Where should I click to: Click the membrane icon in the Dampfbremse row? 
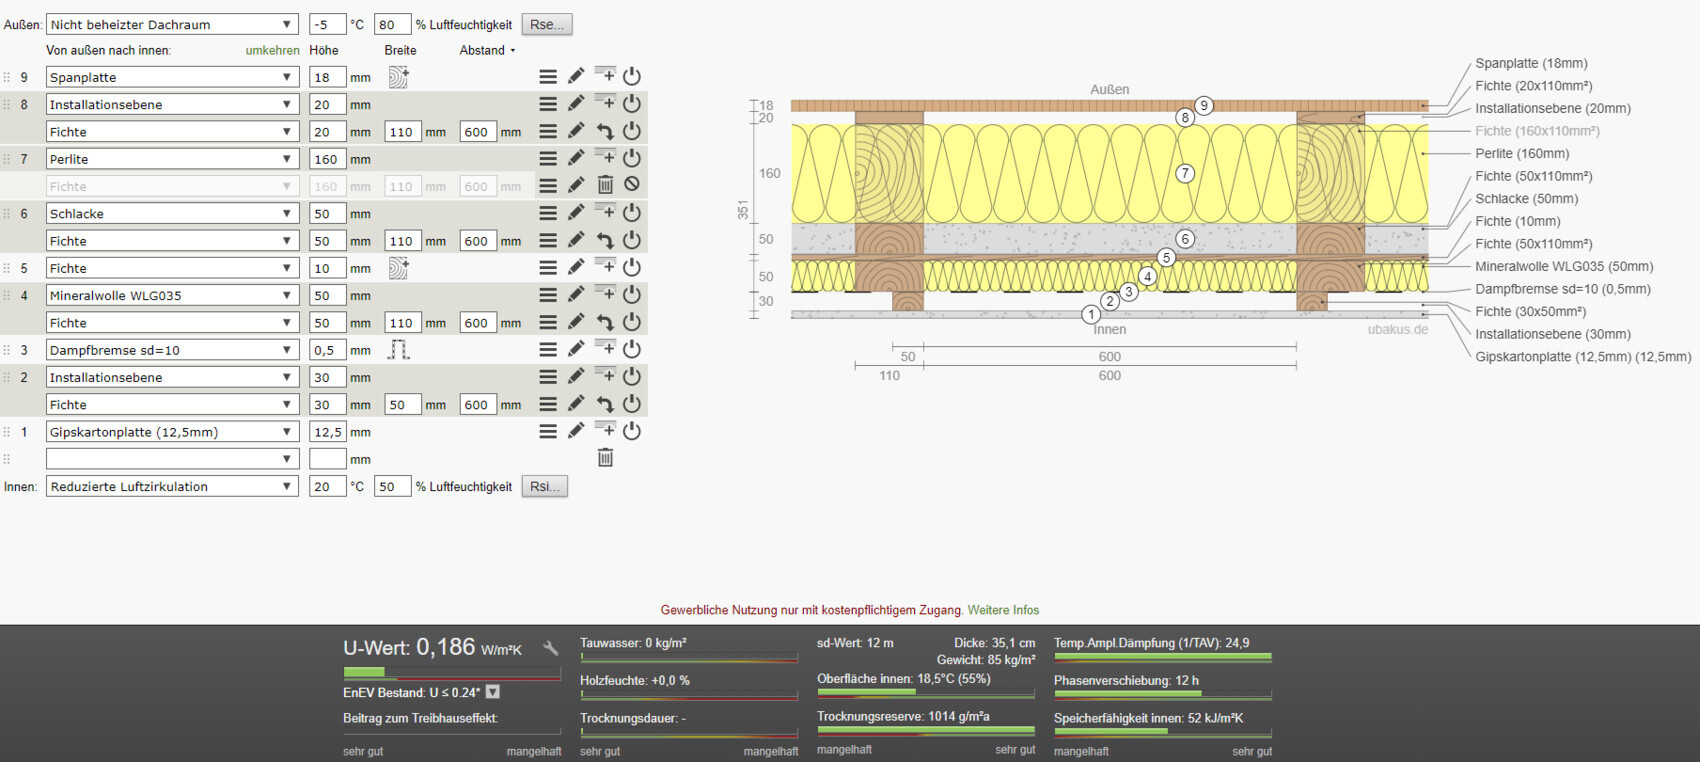(398, 350)
